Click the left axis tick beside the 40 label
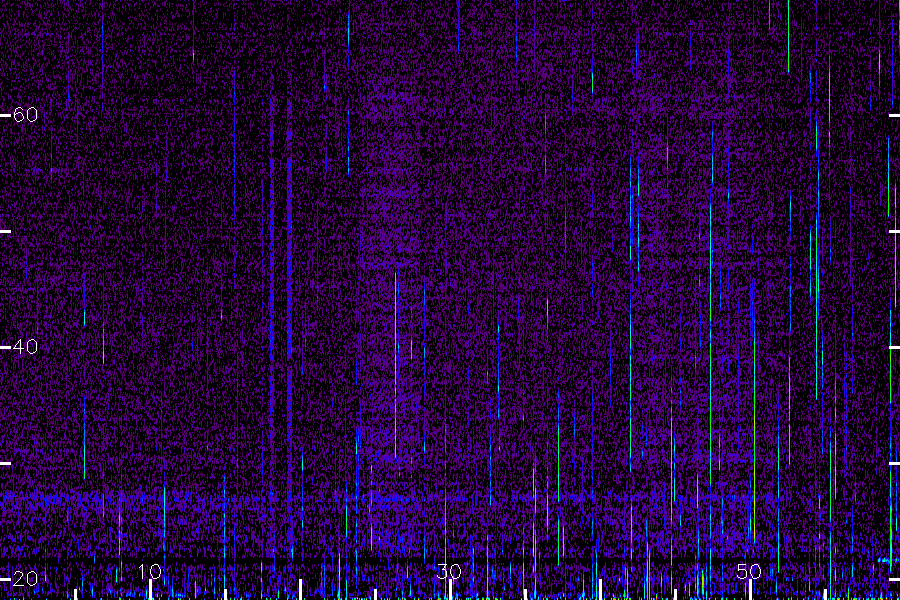The width and height of the screenshot is (900, 600). (5, 347)
